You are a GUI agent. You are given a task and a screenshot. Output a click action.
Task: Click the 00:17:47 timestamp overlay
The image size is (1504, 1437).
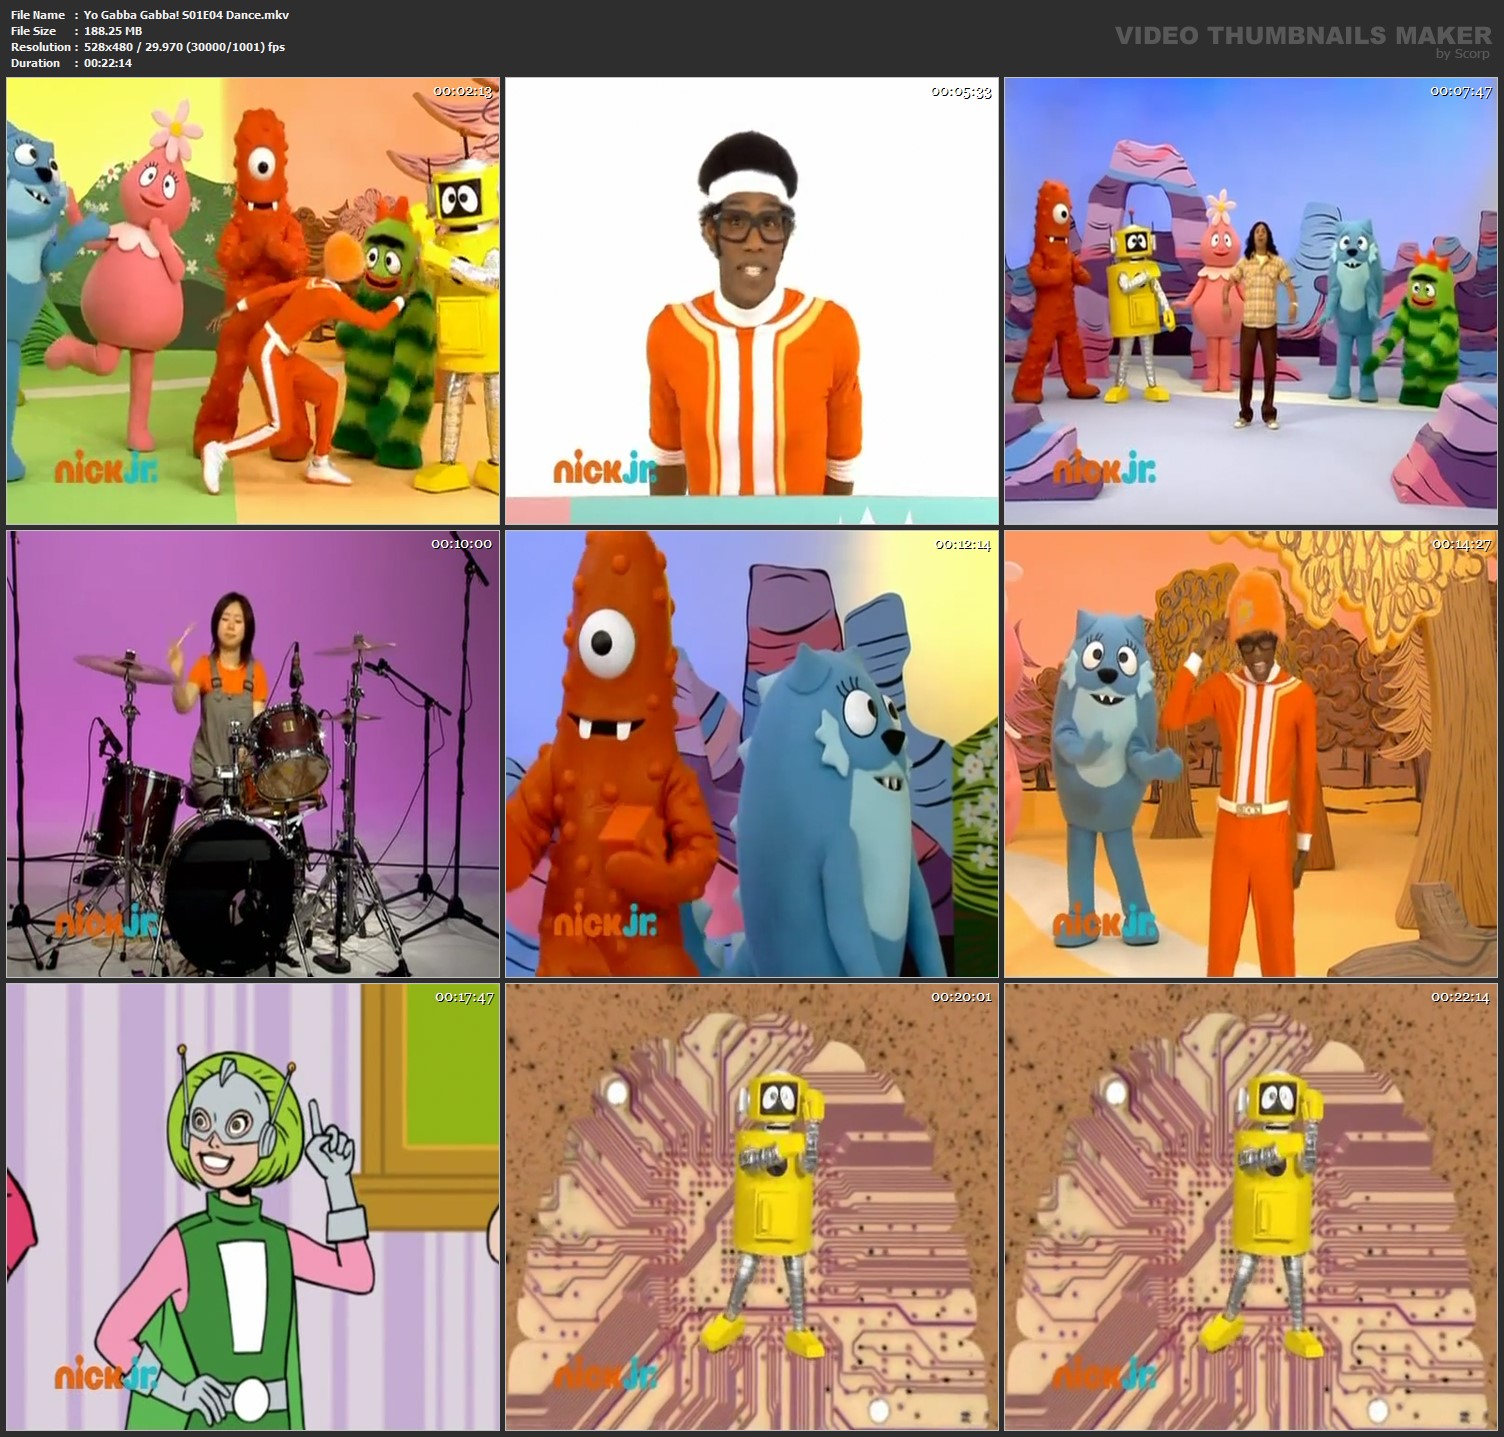click(464, 997)
